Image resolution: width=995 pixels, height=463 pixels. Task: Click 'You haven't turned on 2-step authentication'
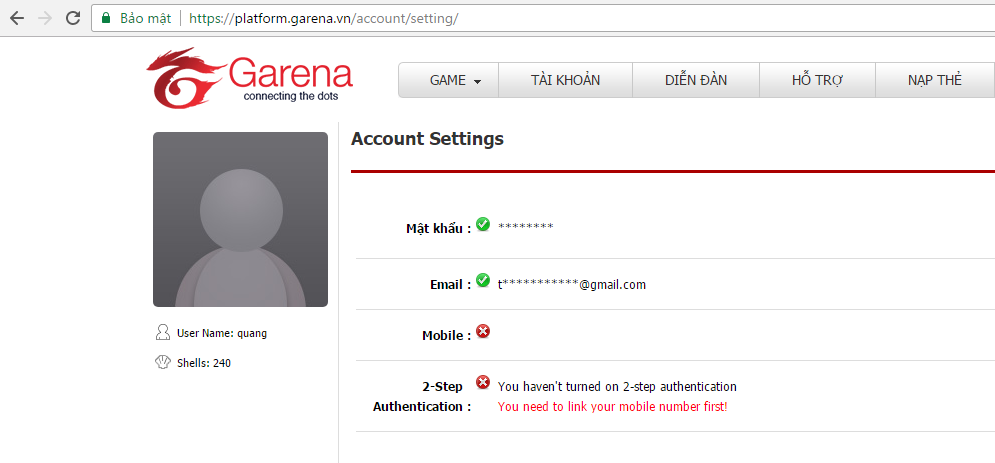tap(617, 386)
